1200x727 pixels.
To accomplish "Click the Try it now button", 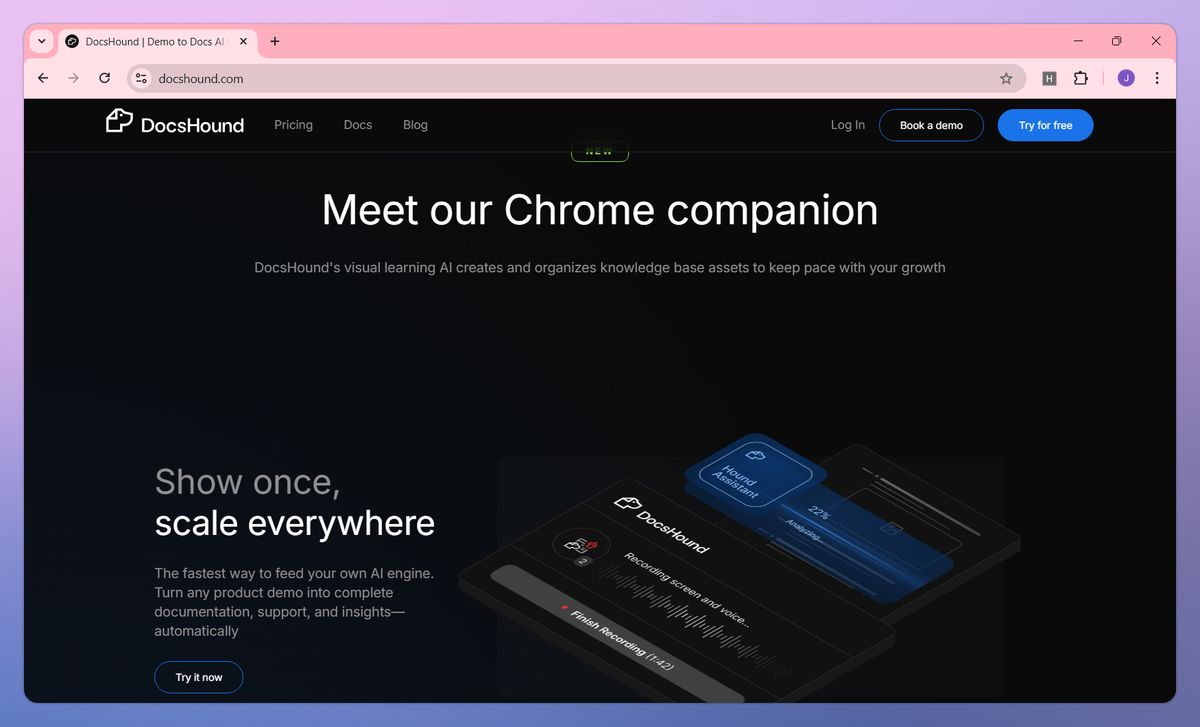I will point(199,677).
